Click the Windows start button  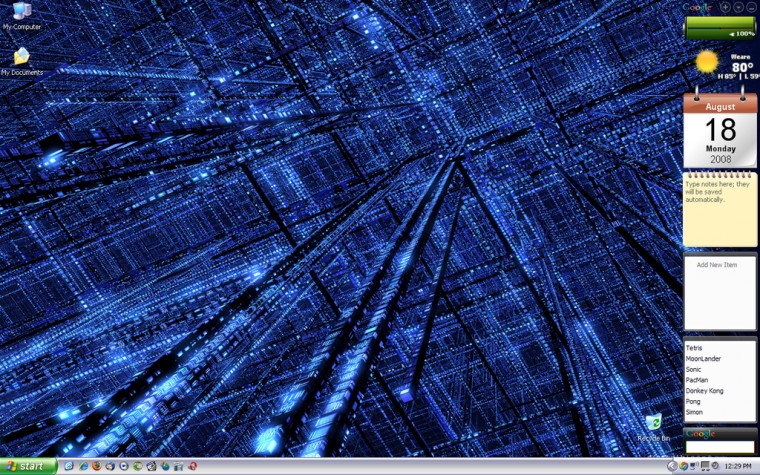28,466
